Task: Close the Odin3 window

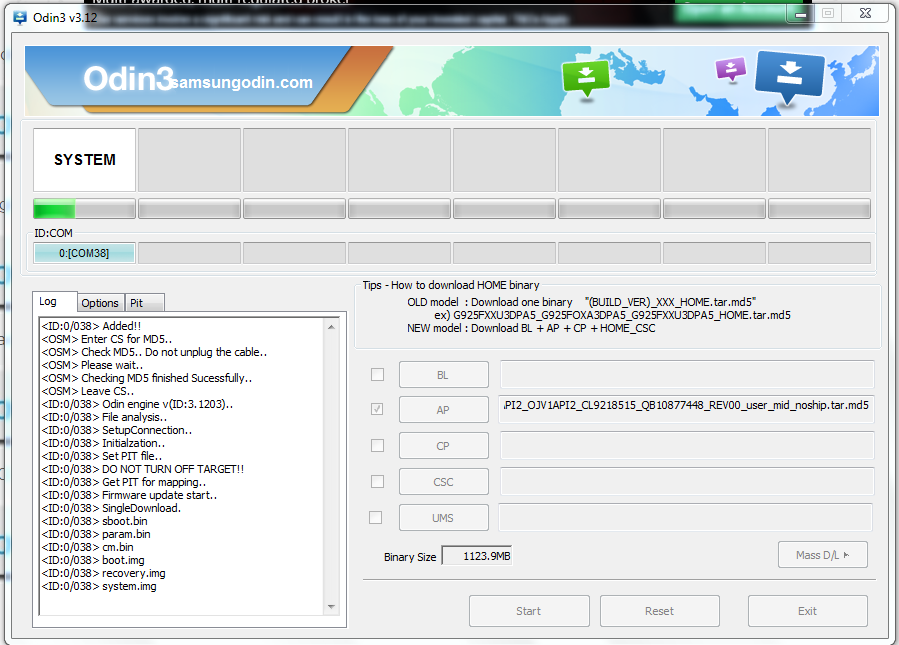Action: coord(866,13)
